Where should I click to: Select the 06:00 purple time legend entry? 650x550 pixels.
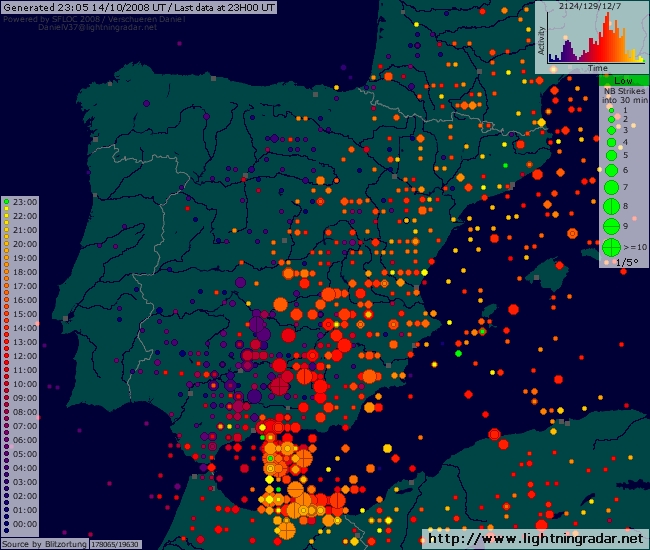point(22,440)
